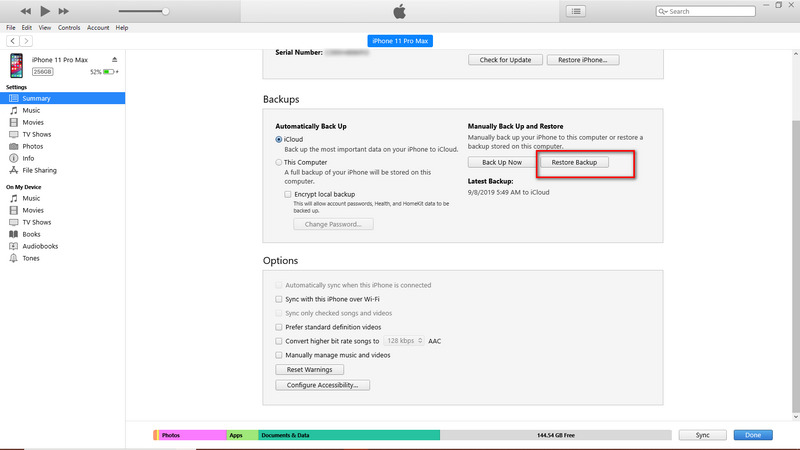The width and height of the screenshot is (800, 450).
Task: Click the iPhone 11 Pro Max tab button
Action: [400, 41]
